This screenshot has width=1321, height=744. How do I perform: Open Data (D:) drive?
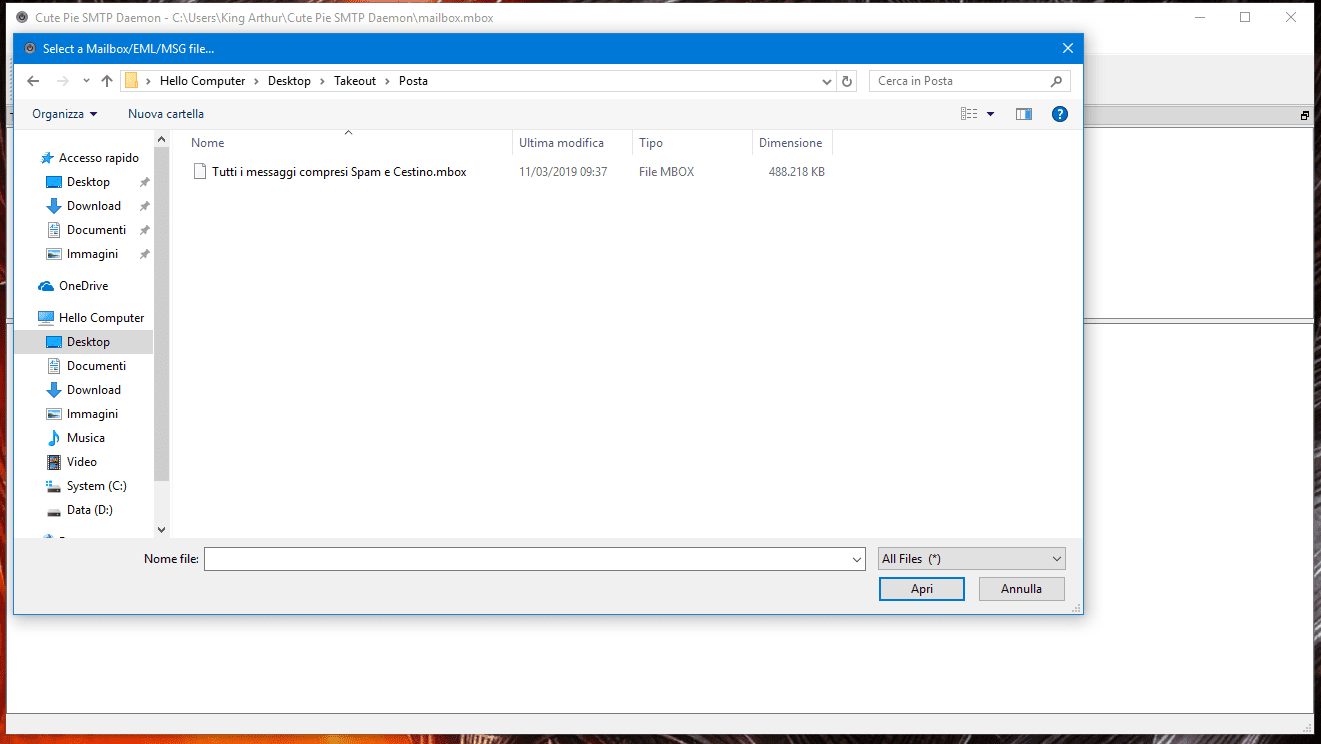tap(89, 510)
